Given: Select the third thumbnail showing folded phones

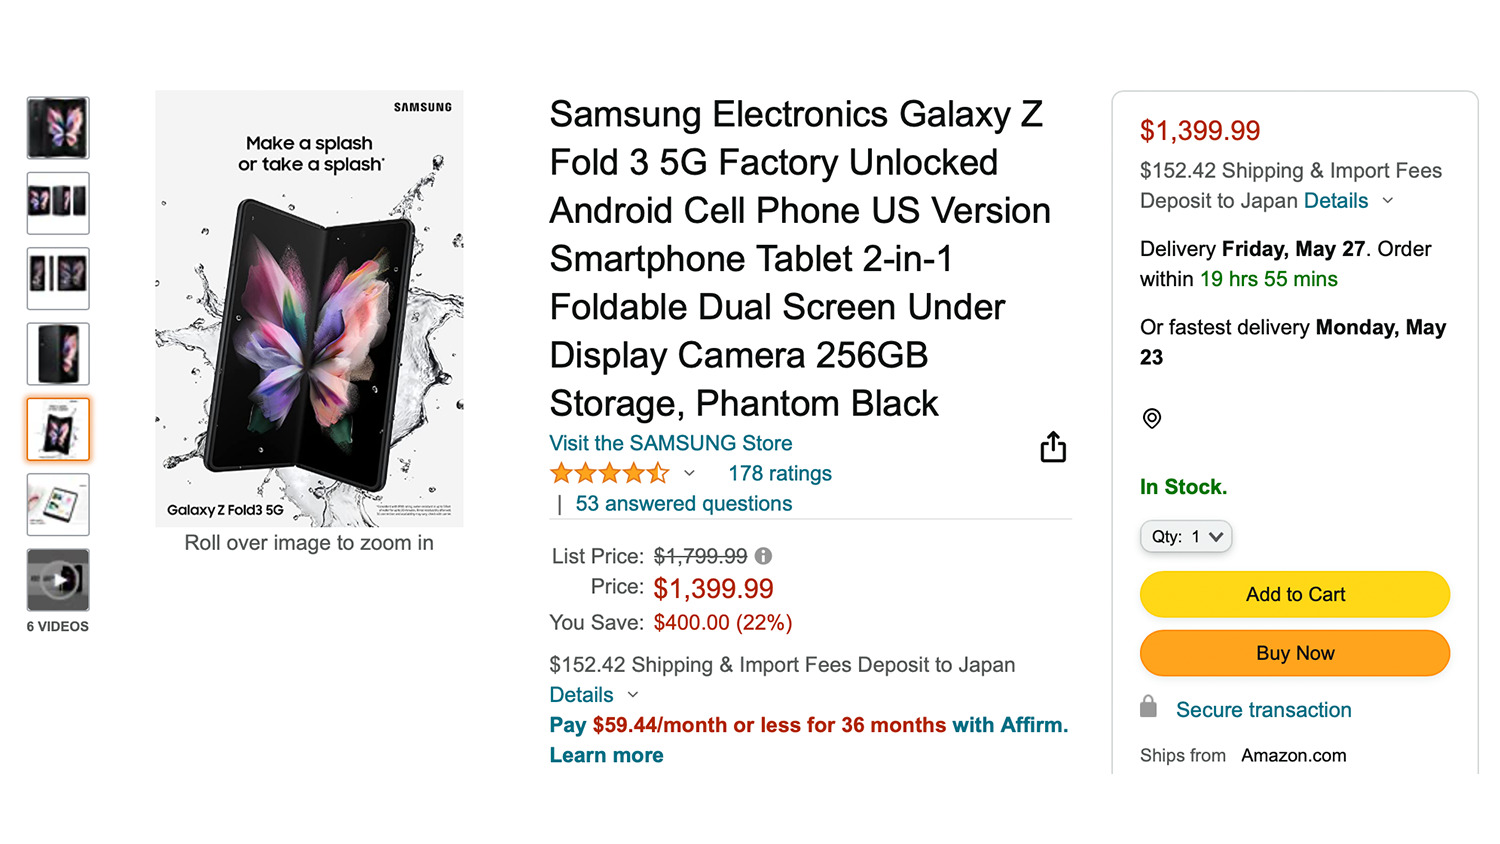Looking at the screenshot, I should tap(58, 278).
